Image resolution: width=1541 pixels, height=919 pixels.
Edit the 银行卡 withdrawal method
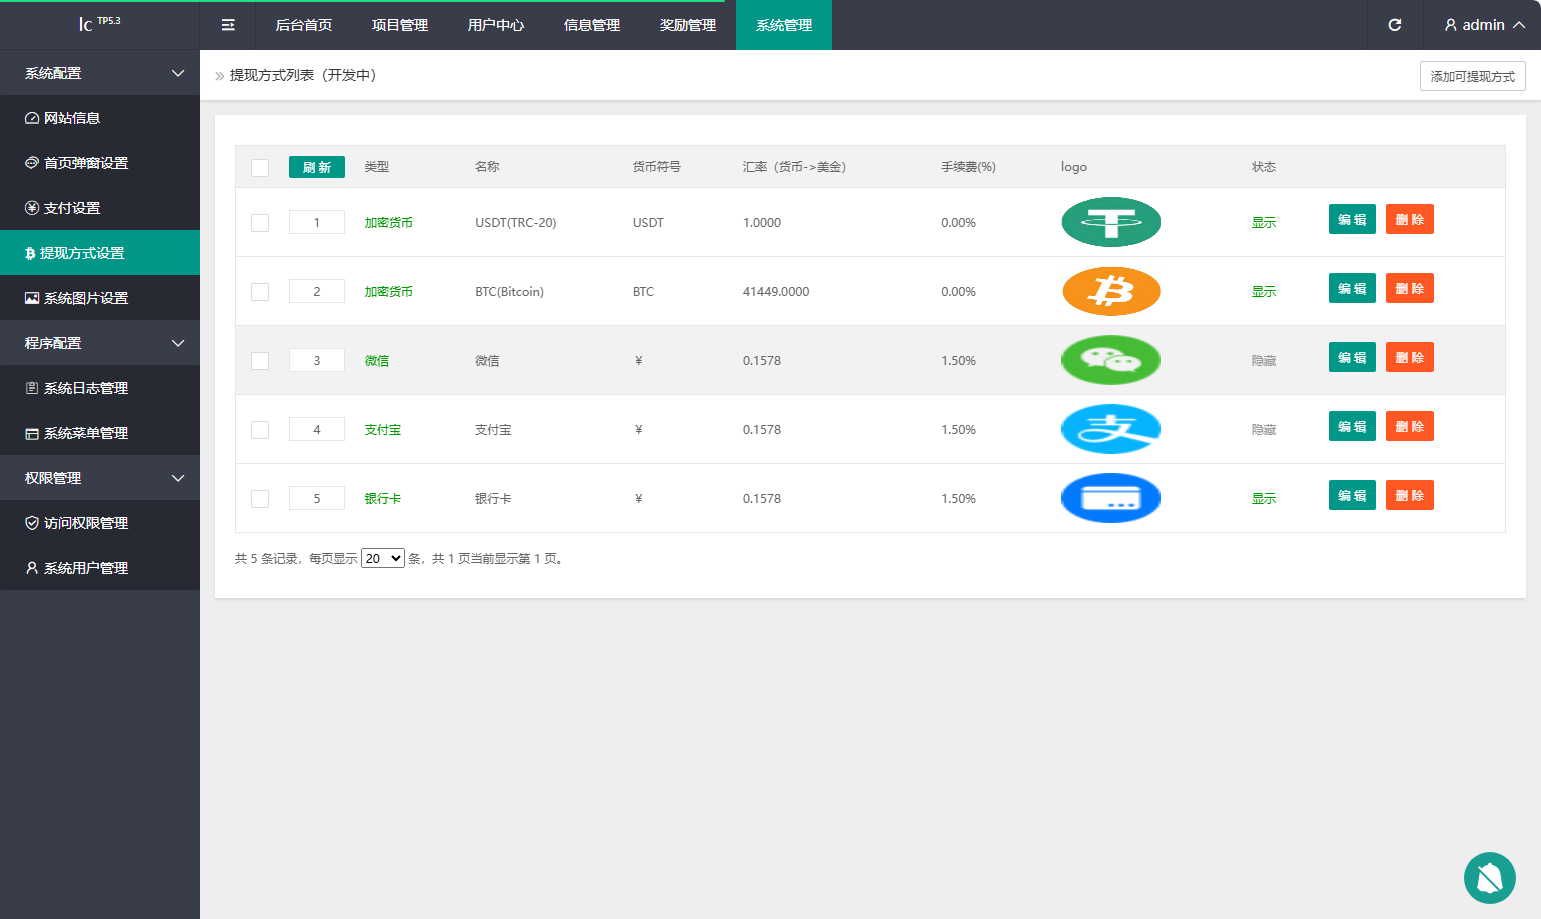pos(1352,495)
